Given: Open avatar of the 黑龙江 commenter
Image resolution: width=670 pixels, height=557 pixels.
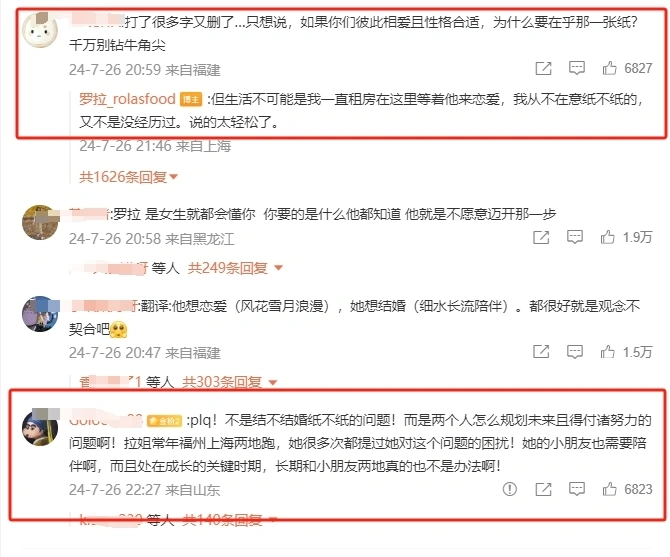Looking at the screenshot, I should tap(40, 222).
